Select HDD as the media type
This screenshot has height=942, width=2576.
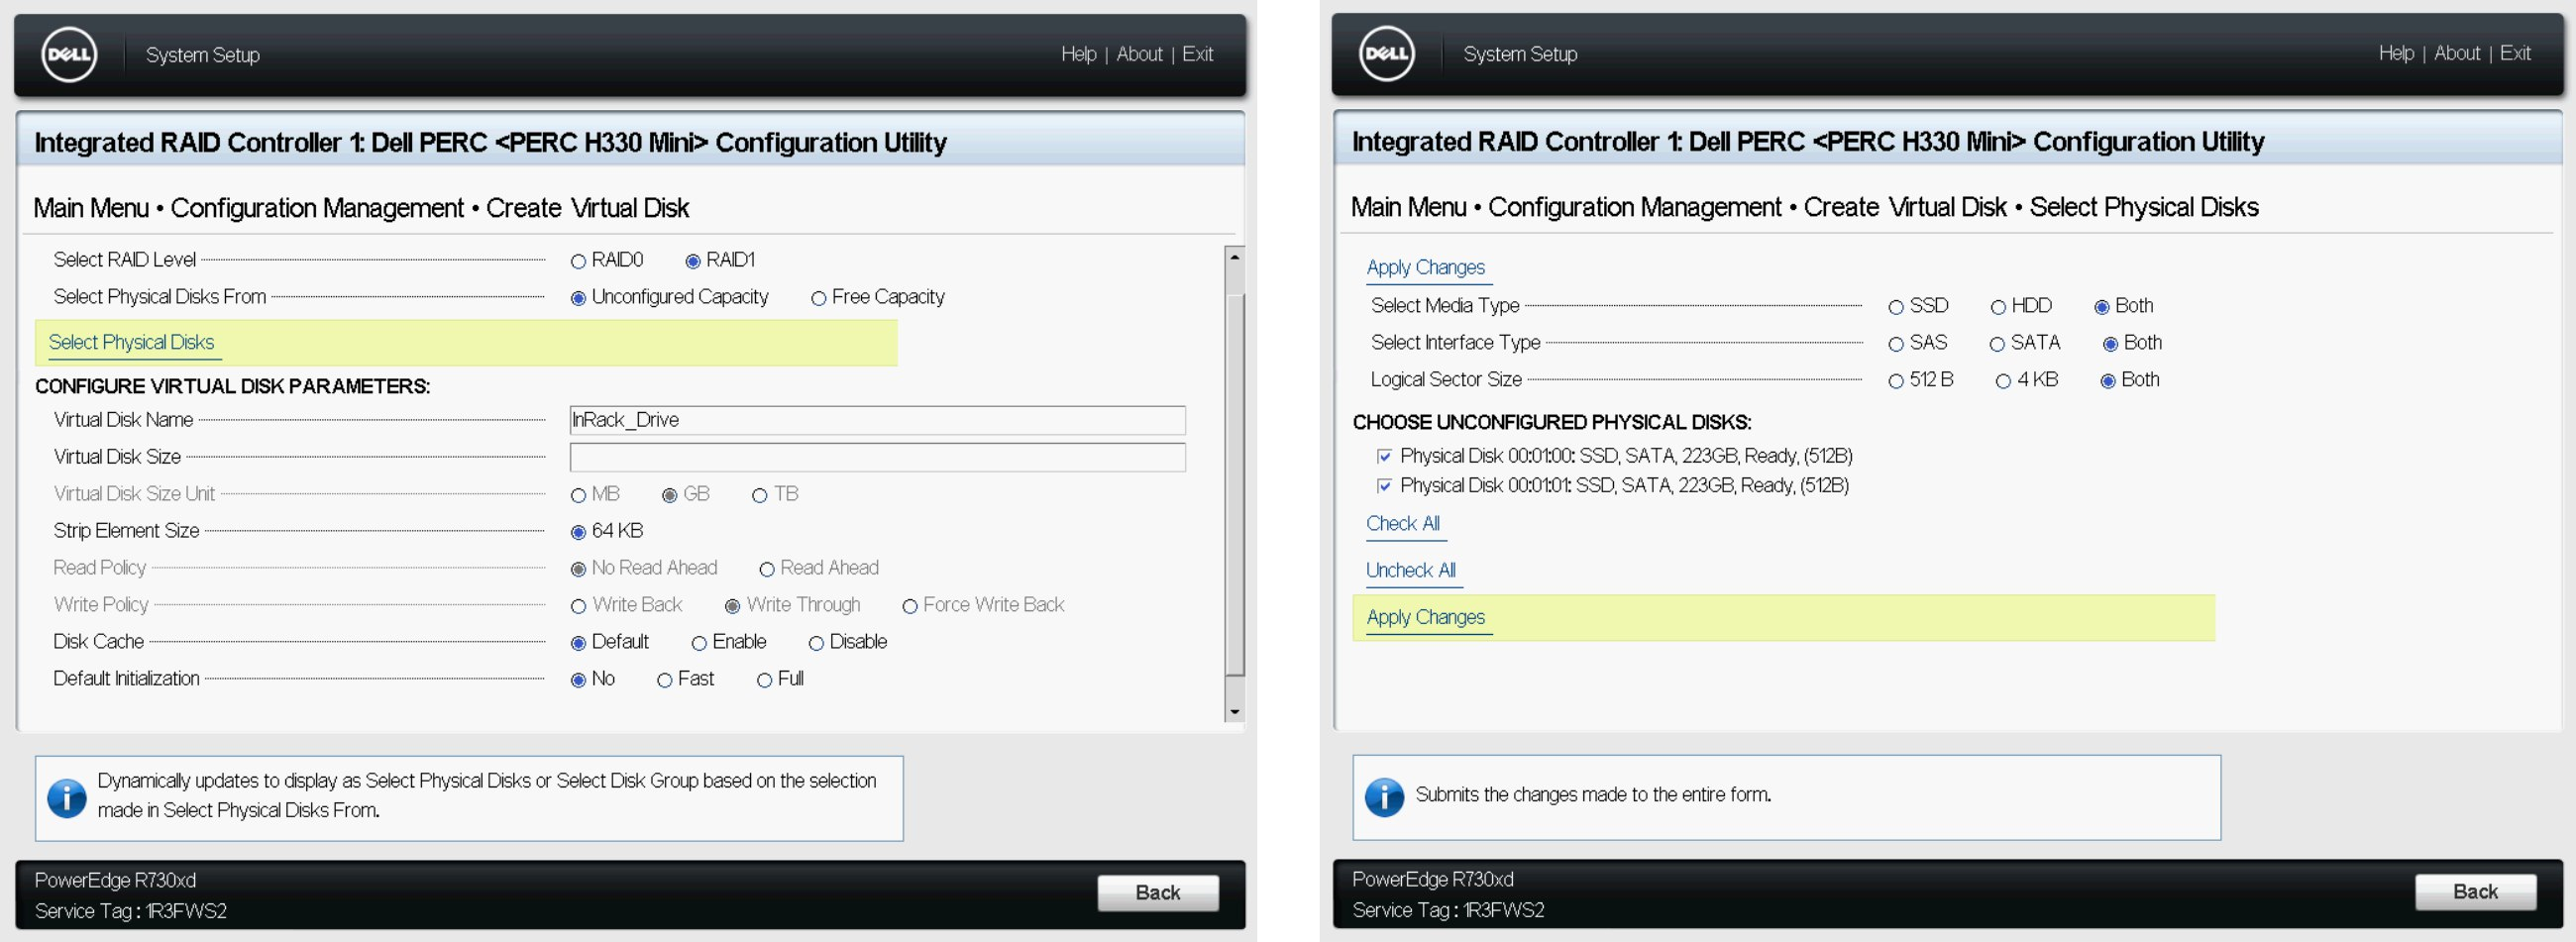[1998, 308]
